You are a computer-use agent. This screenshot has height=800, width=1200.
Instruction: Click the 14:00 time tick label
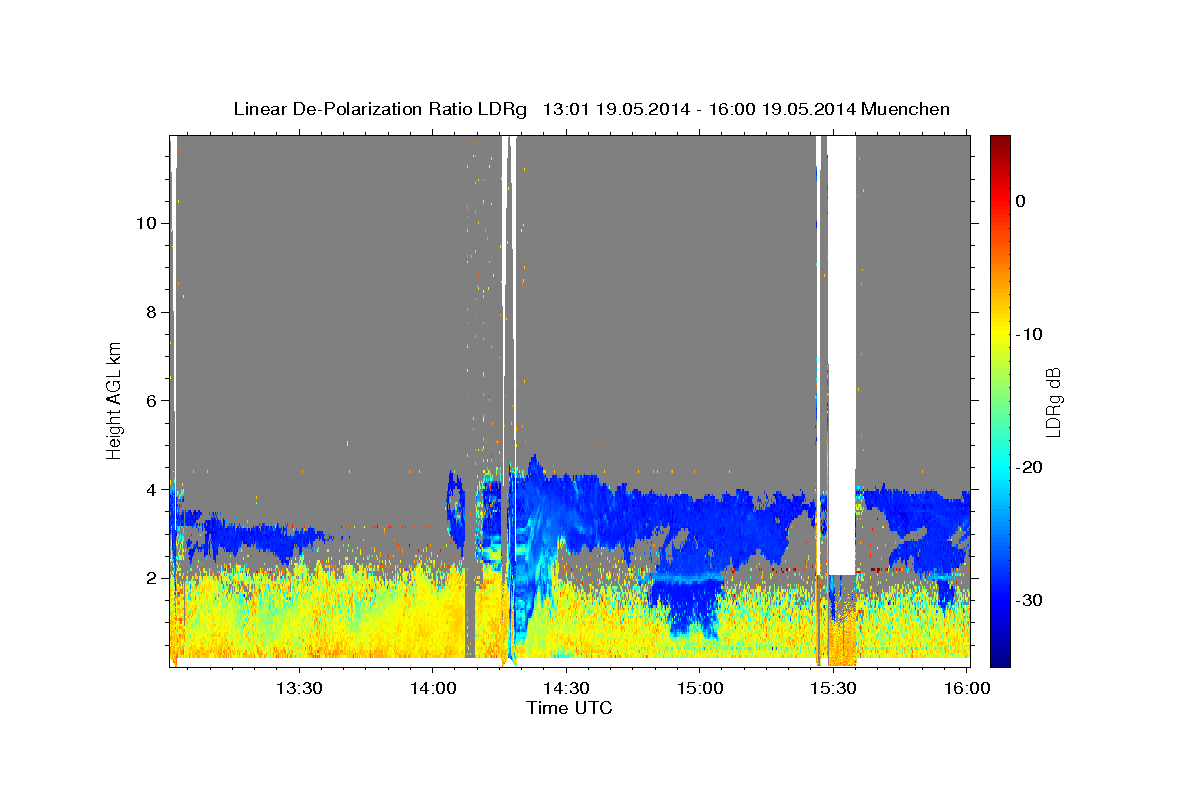click(x=432, y=688)
